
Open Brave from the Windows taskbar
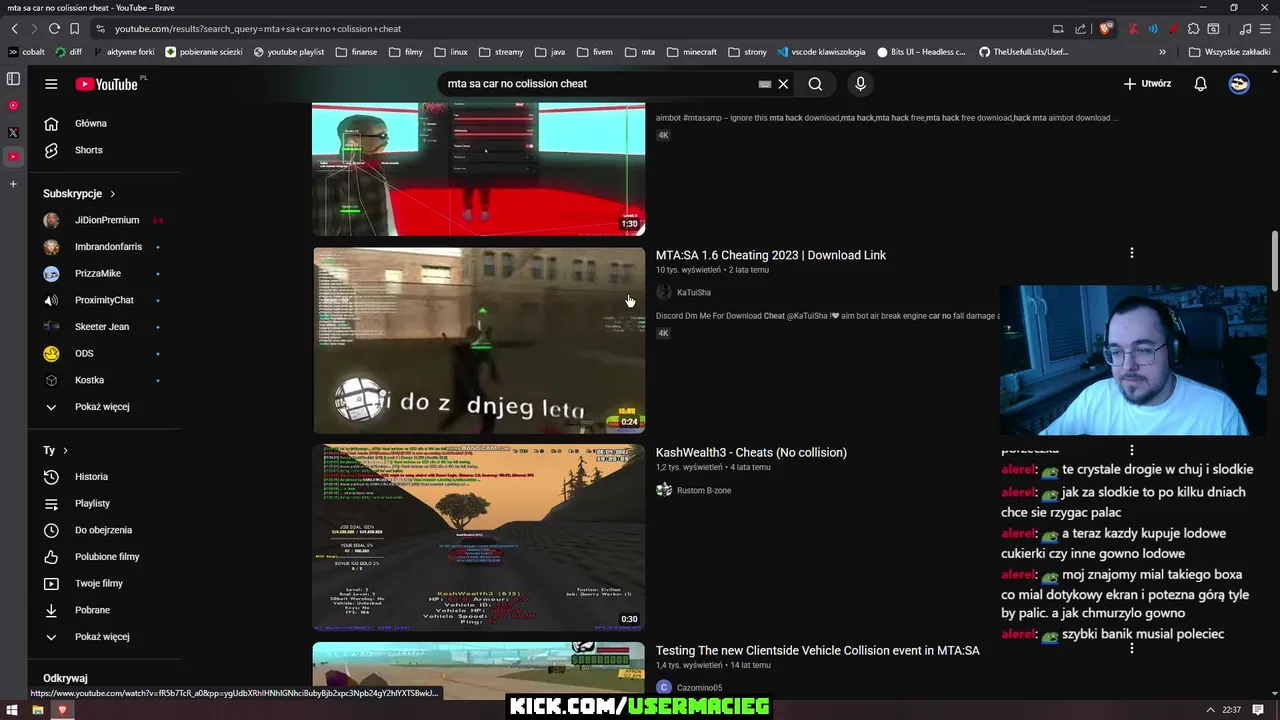(62, 710)
